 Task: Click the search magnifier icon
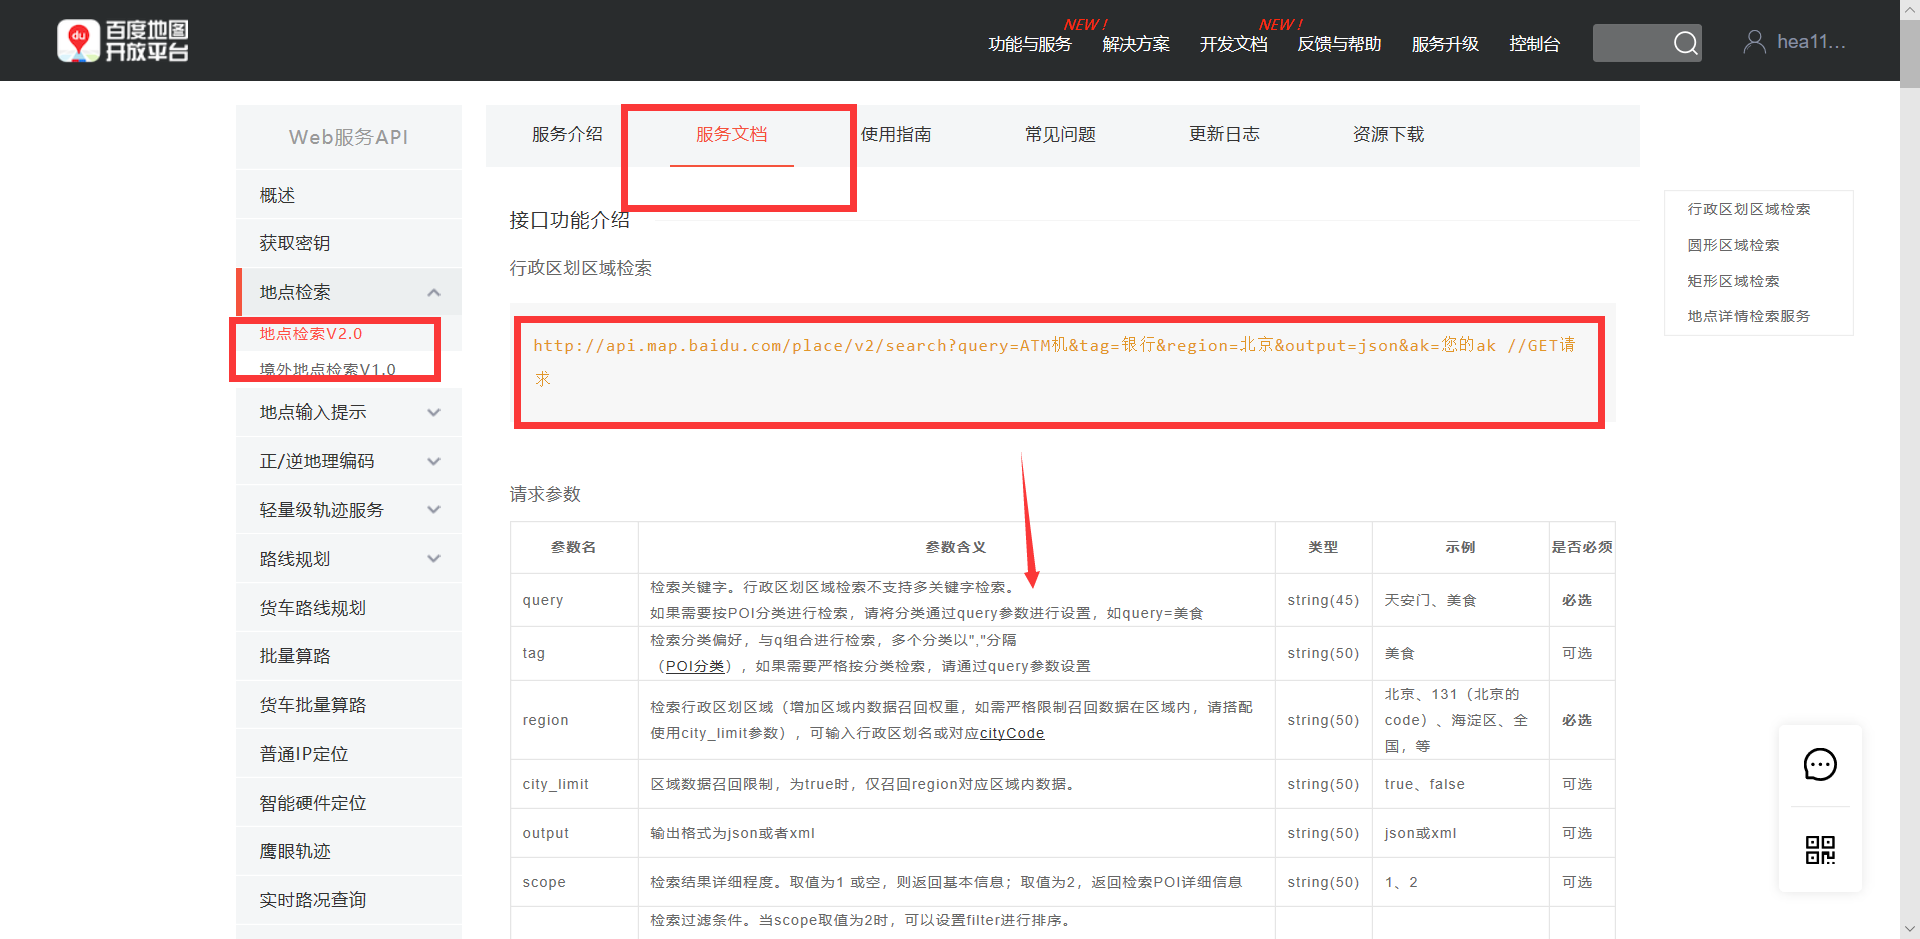tap(1686, 43)
